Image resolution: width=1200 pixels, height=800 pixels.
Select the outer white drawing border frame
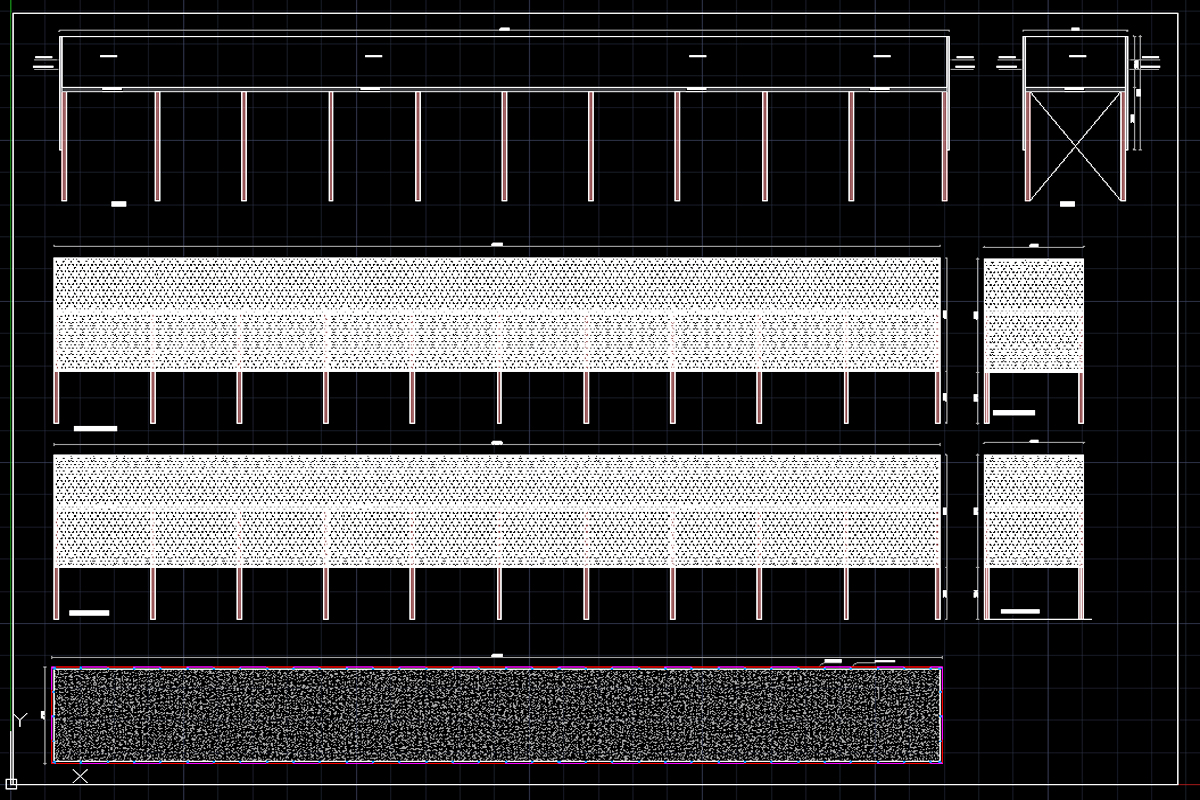tap(595, 398)
